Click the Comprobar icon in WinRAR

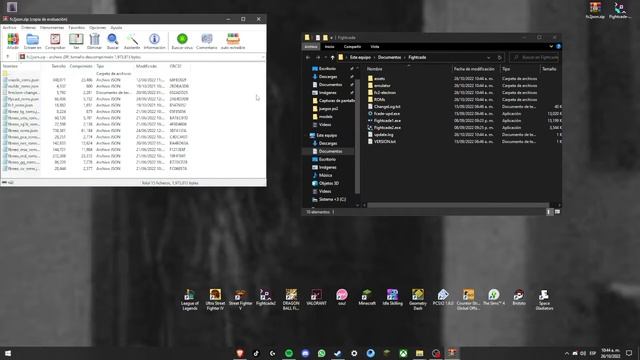click(55, 41)
